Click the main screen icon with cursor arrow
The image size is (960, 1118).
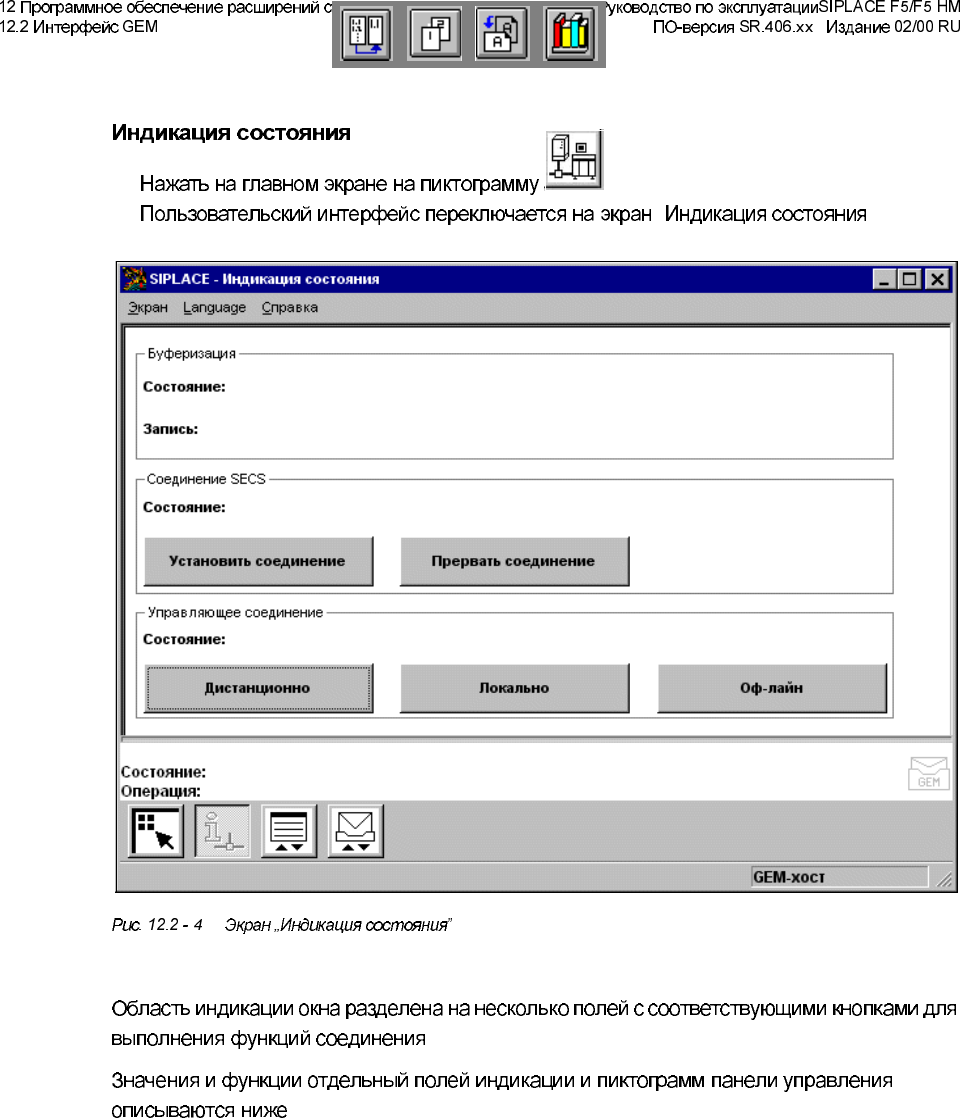coord(155,831)
